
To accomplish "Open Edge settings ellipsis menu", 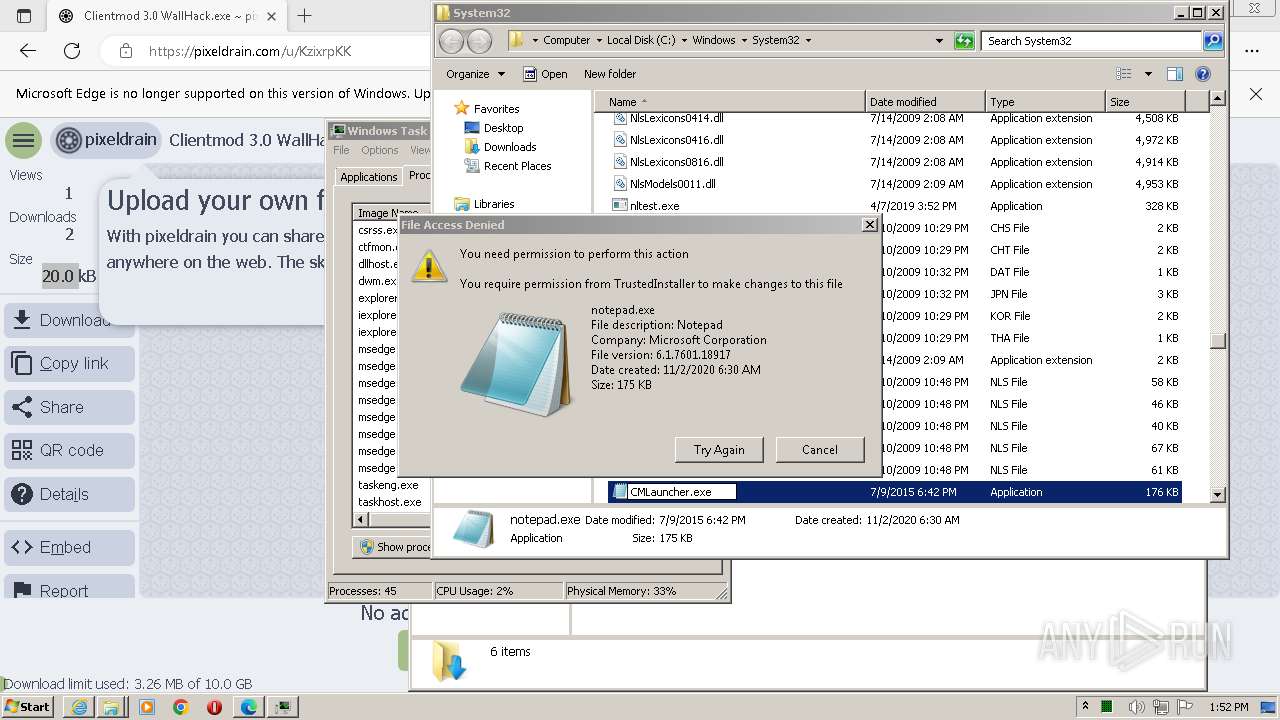I will [1252, 51].
